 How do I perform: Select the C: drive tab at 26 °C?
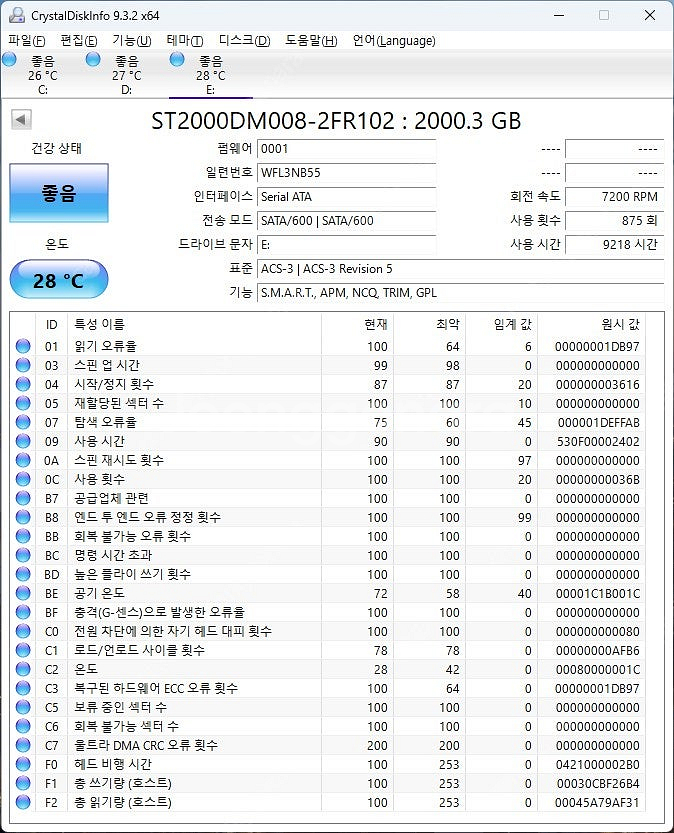point(42,74)
